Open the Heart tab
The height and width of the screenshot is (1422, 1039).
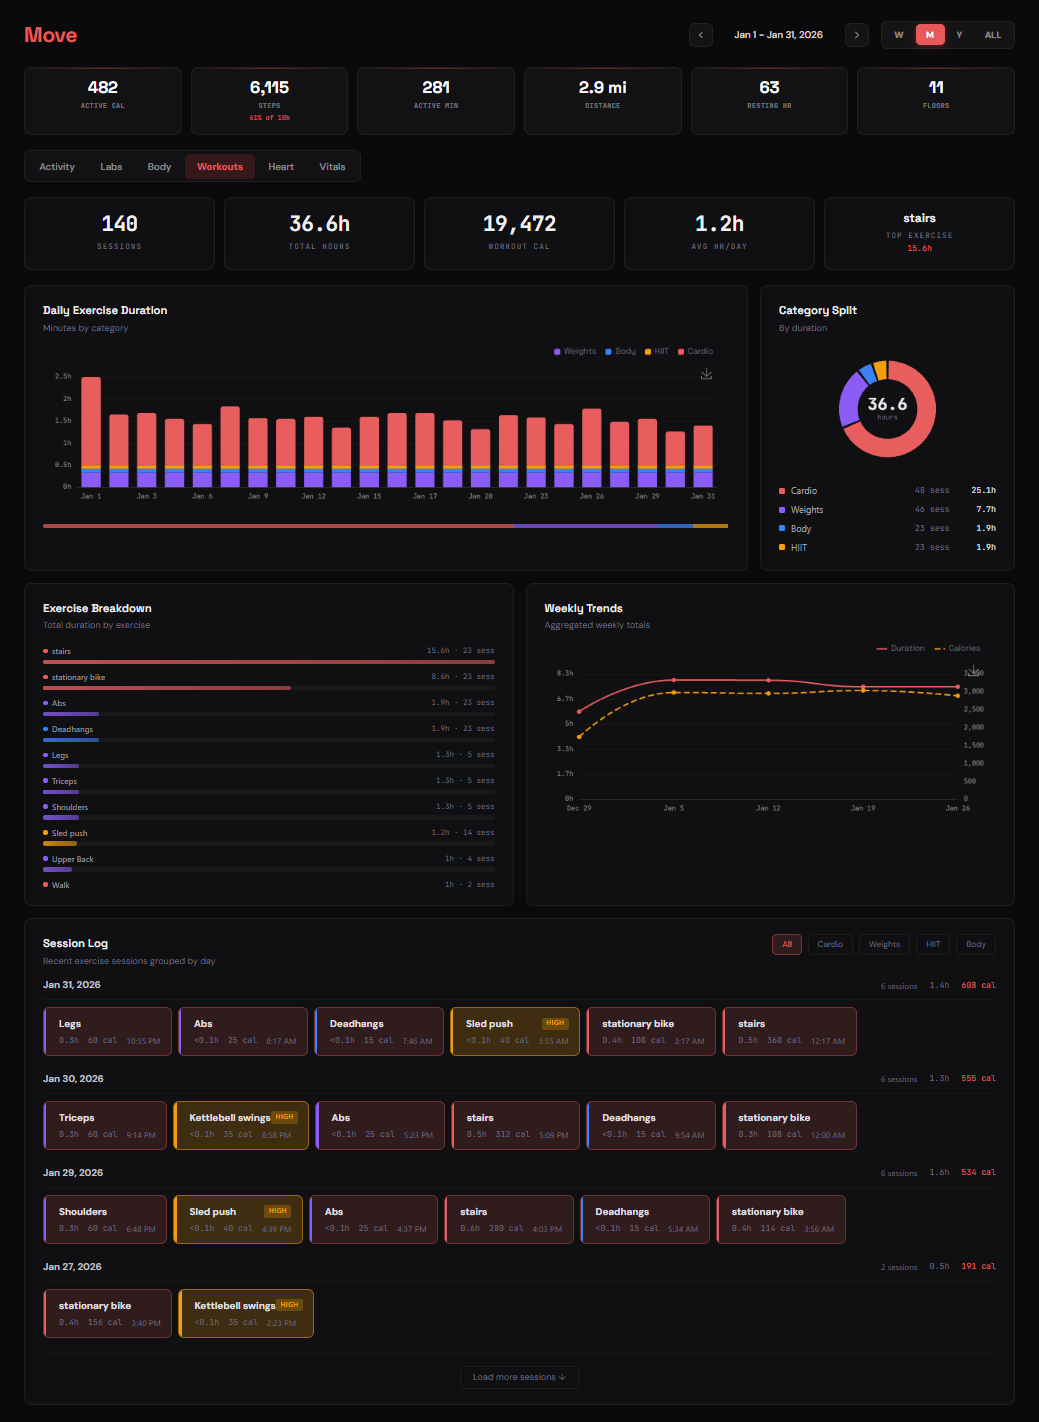[x=281, y=167]
